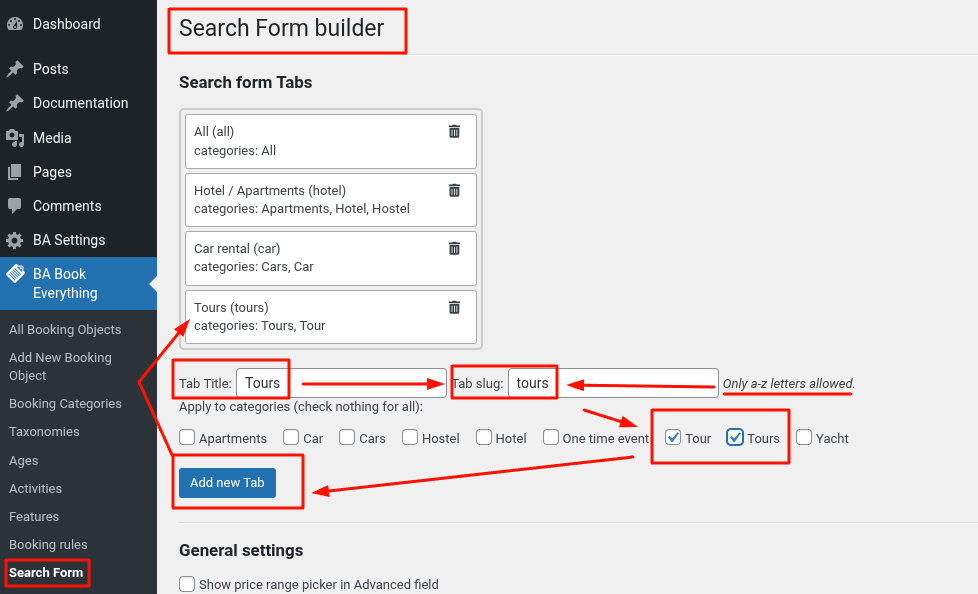This screenshot has height=594, width=978.
Task: Open the Posts menu item
Action: (51, 69)
